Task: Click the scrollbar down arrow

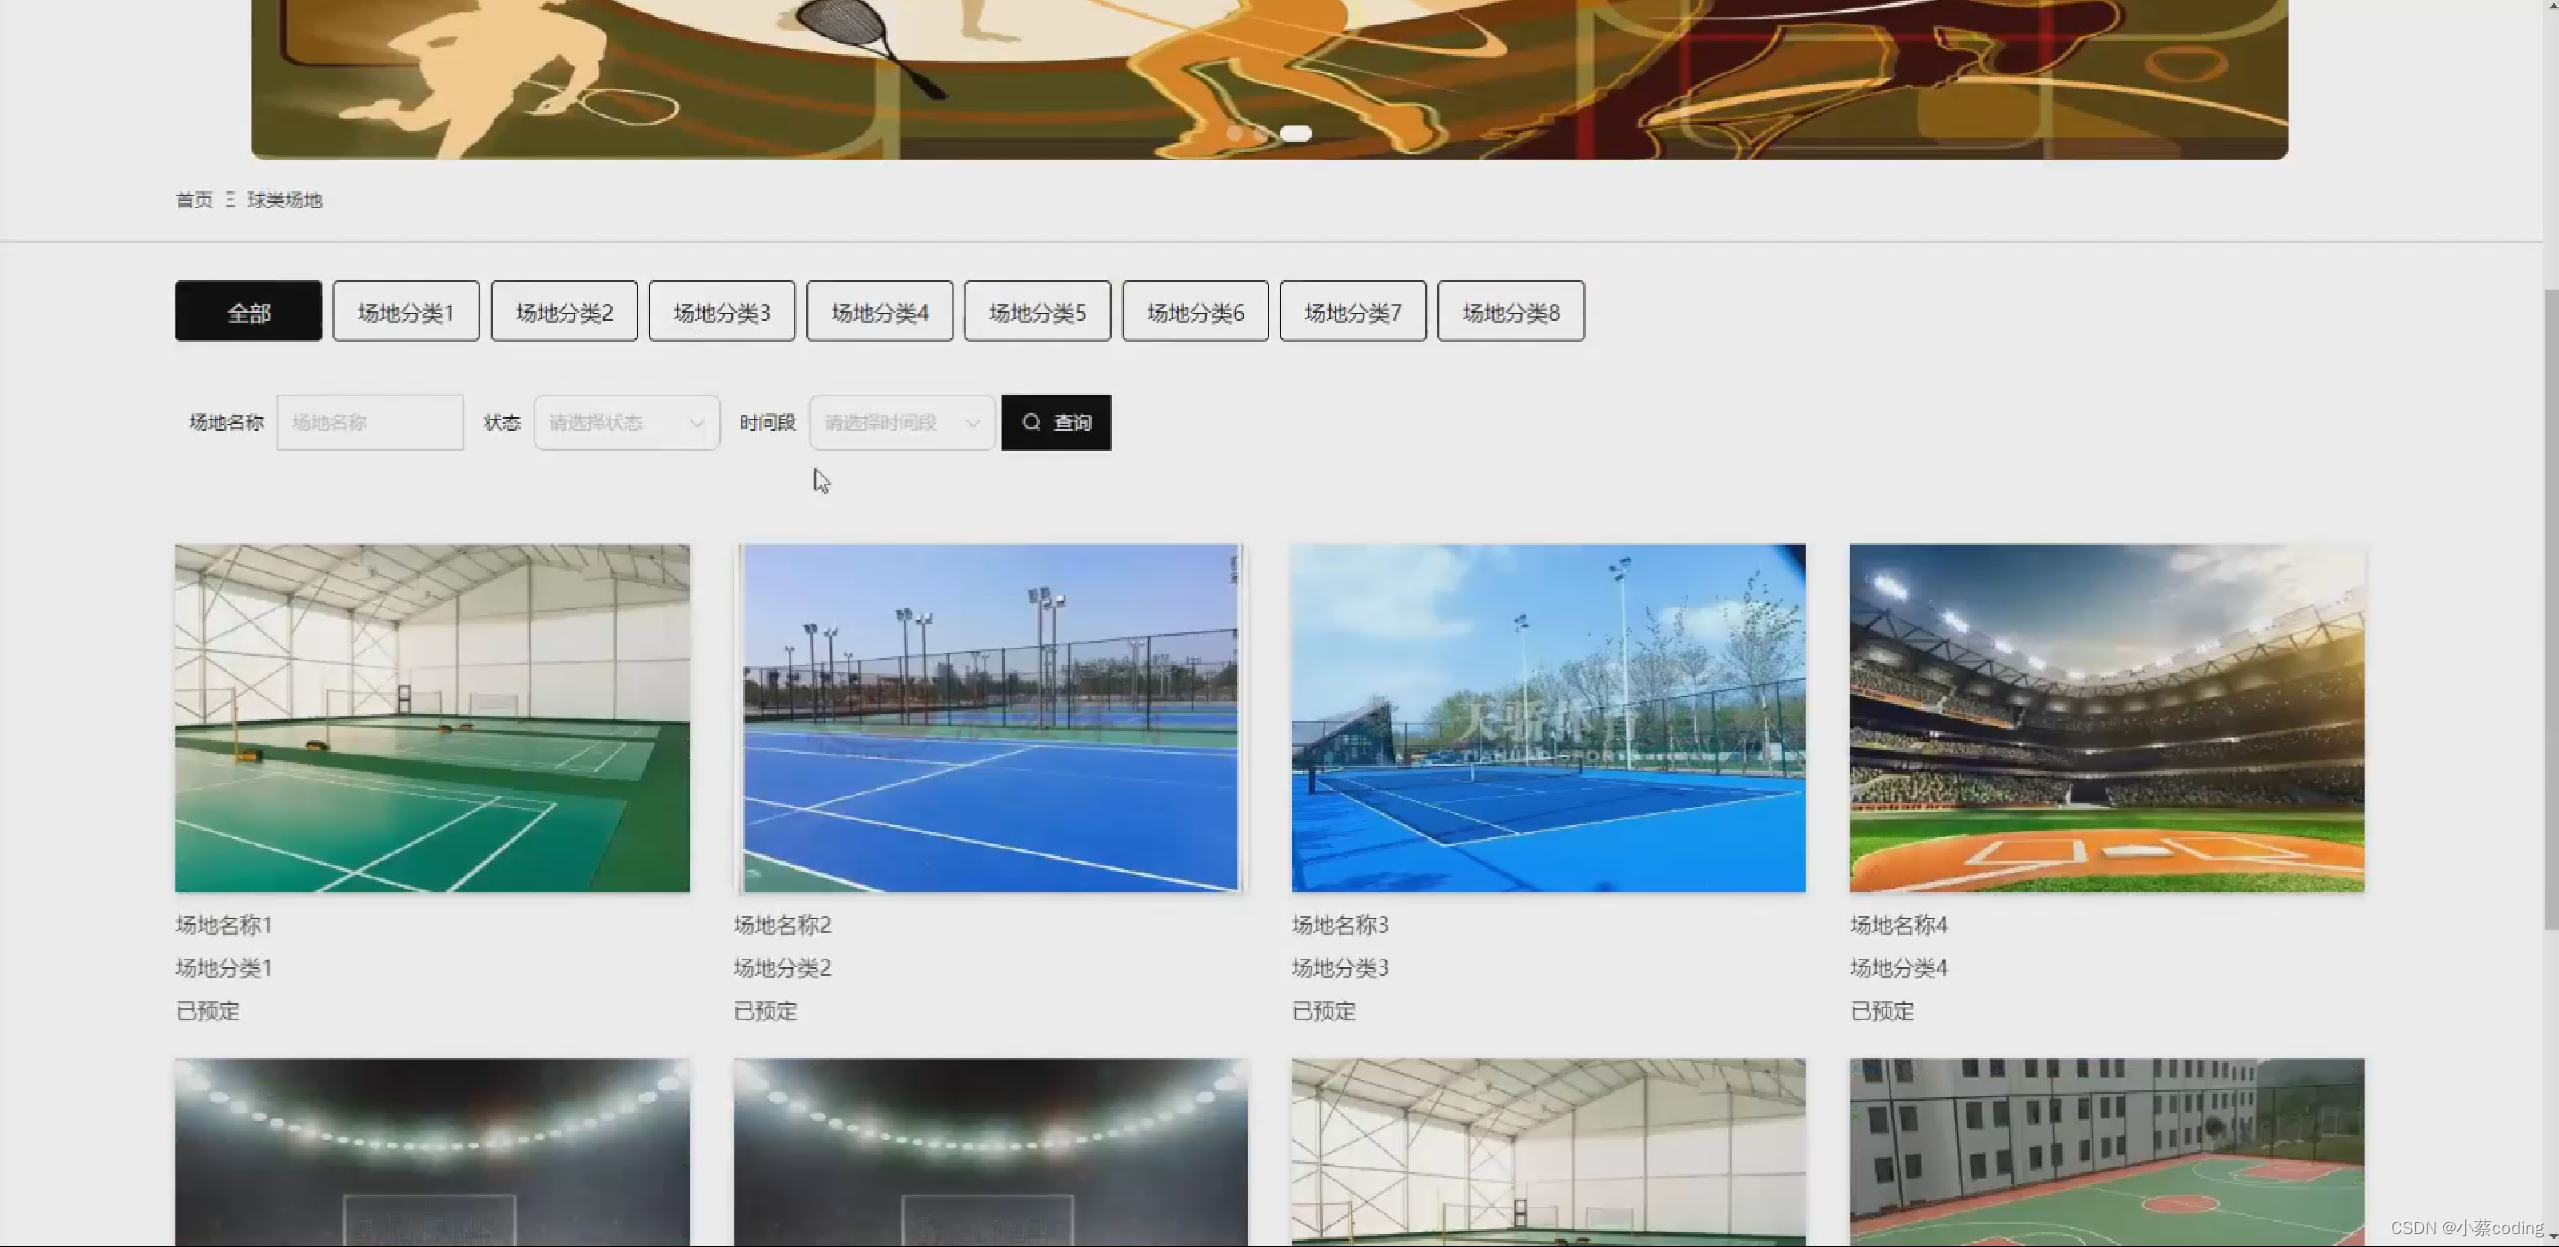Action: click(2551, 1238)
